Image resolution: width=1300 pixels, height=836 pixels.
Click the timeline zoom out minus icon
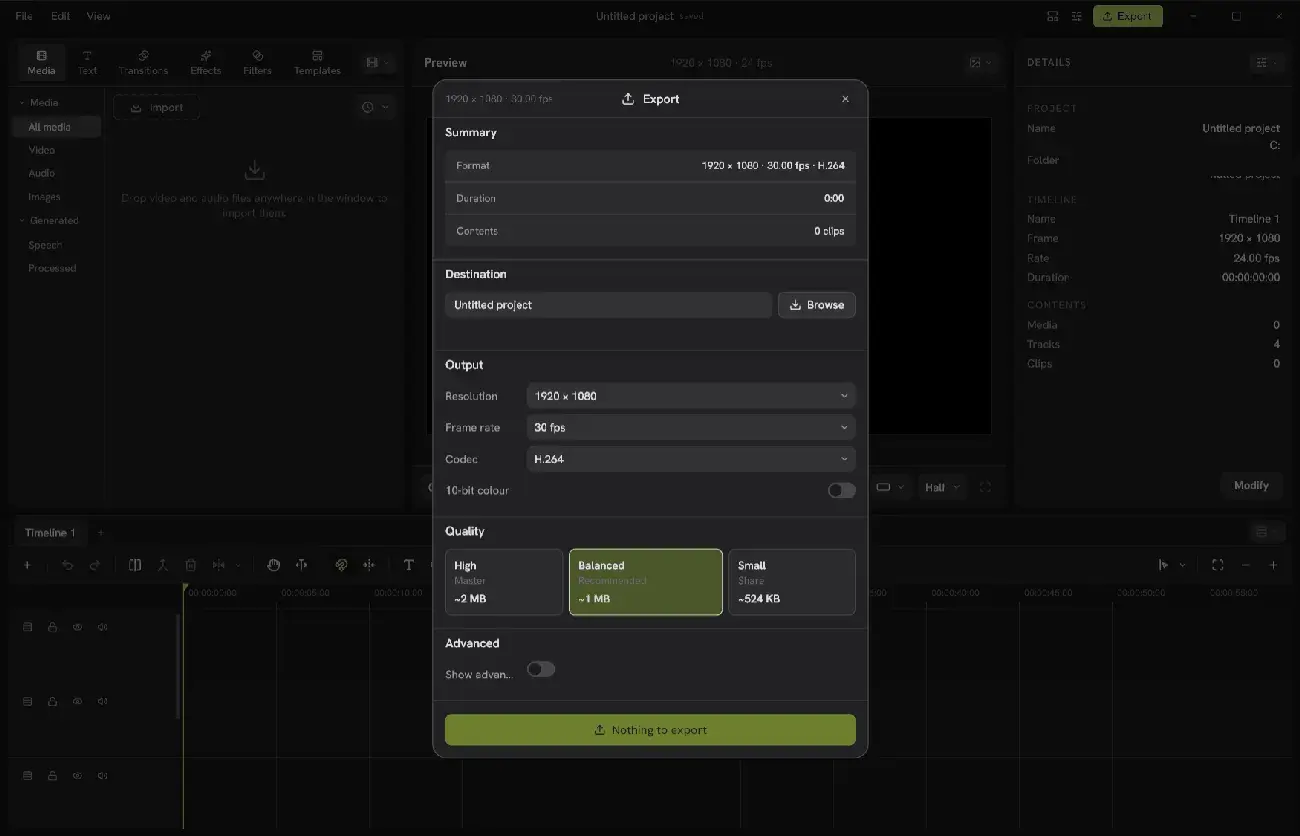pos(1246,565)
